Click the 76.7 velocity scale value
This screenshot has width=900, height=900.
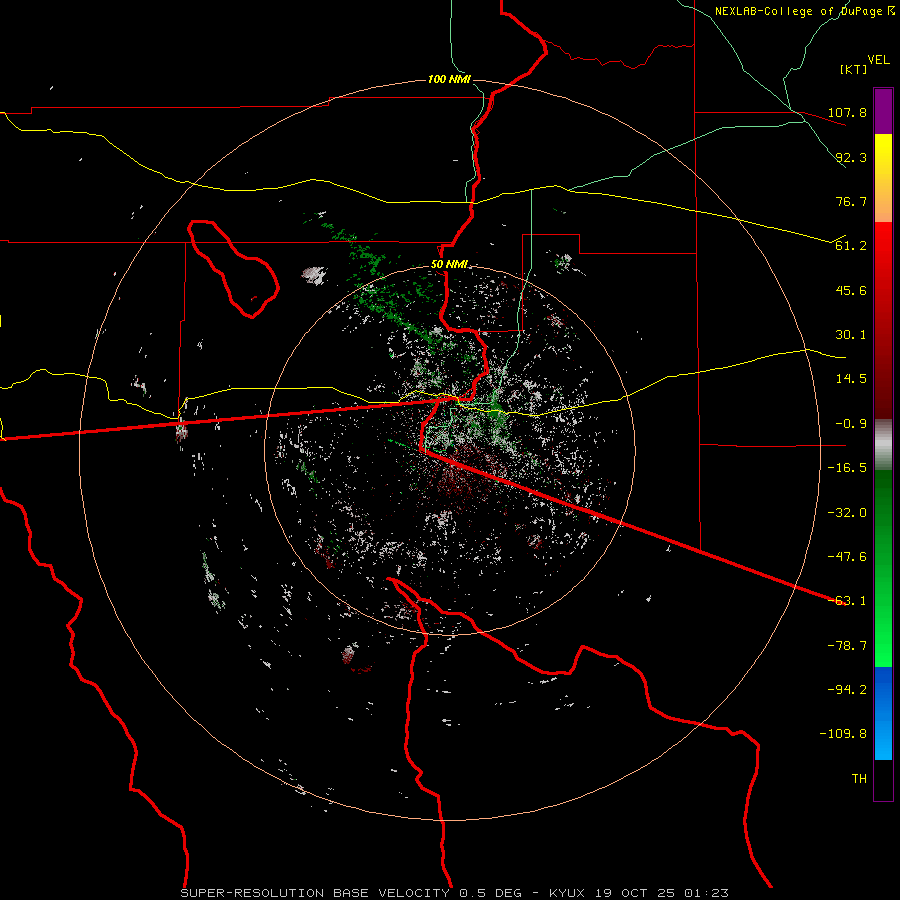coord(851,201)
